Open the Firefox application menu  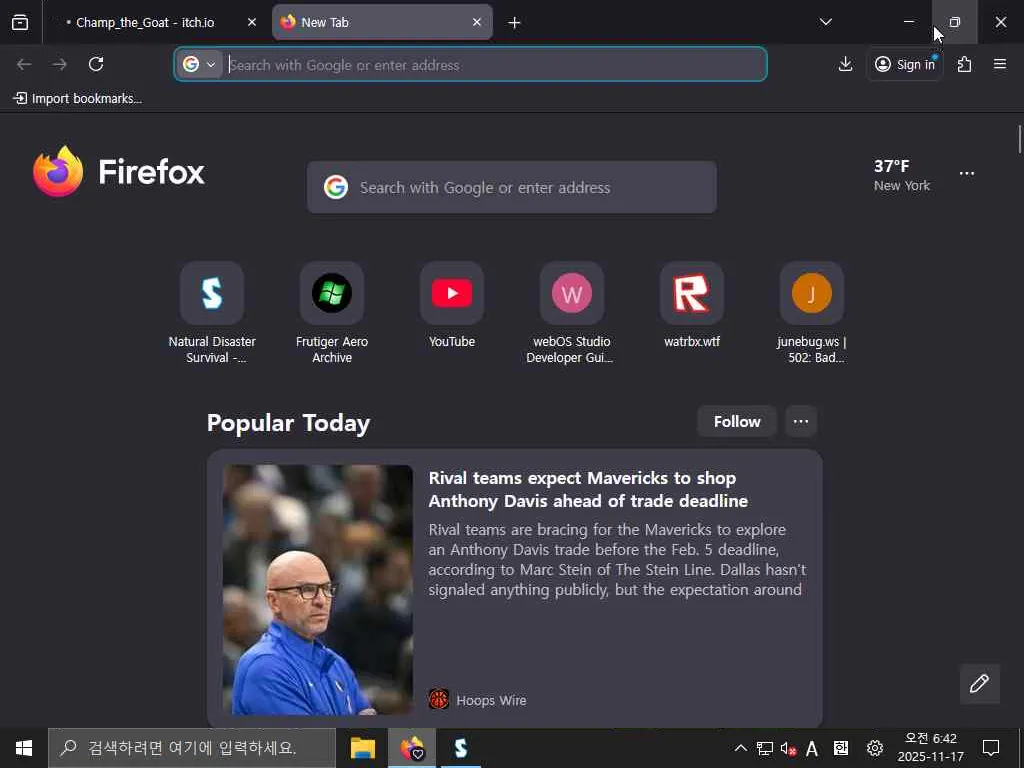999,64
